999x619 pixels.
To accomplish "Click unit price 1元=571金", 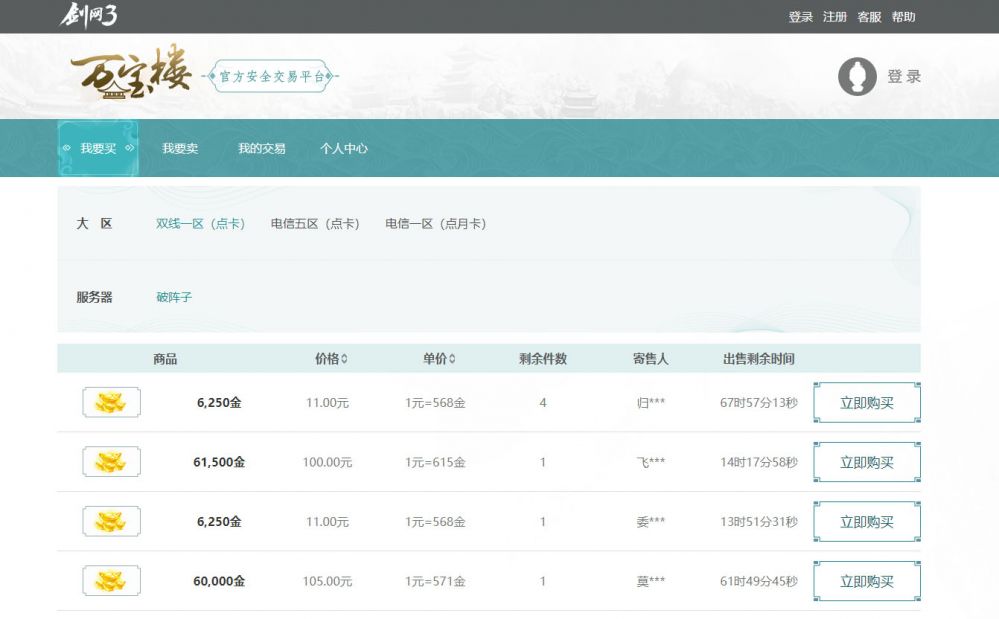I will click(435, 581).
